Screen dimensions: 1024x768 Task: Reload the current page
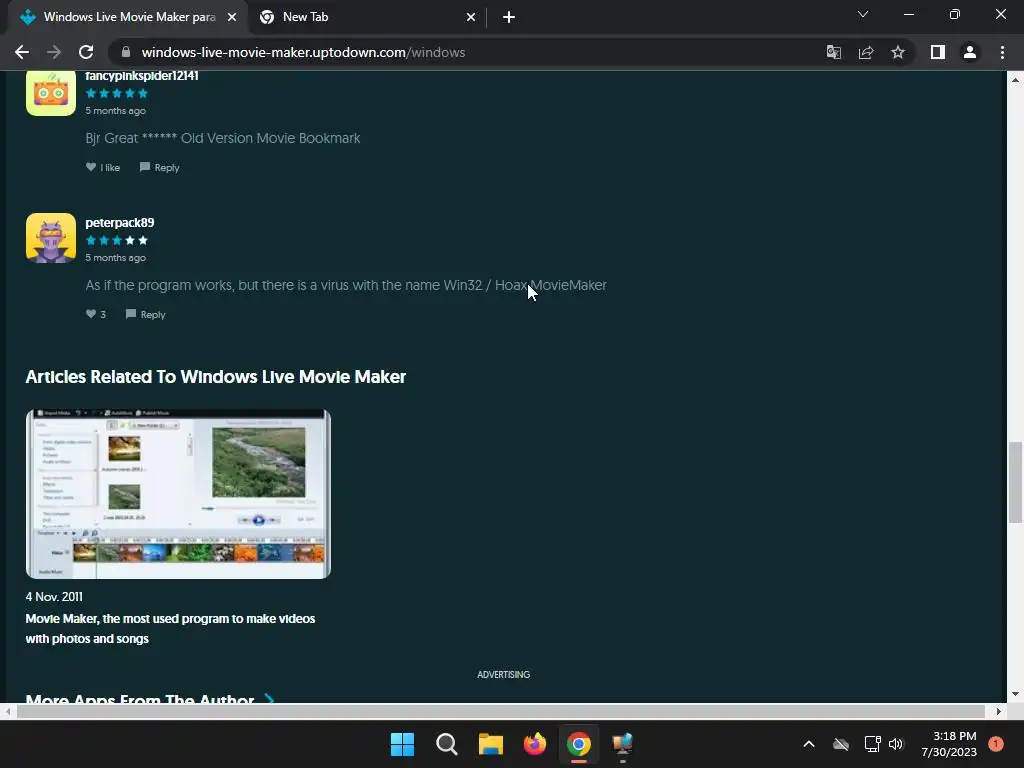[86, 52]
